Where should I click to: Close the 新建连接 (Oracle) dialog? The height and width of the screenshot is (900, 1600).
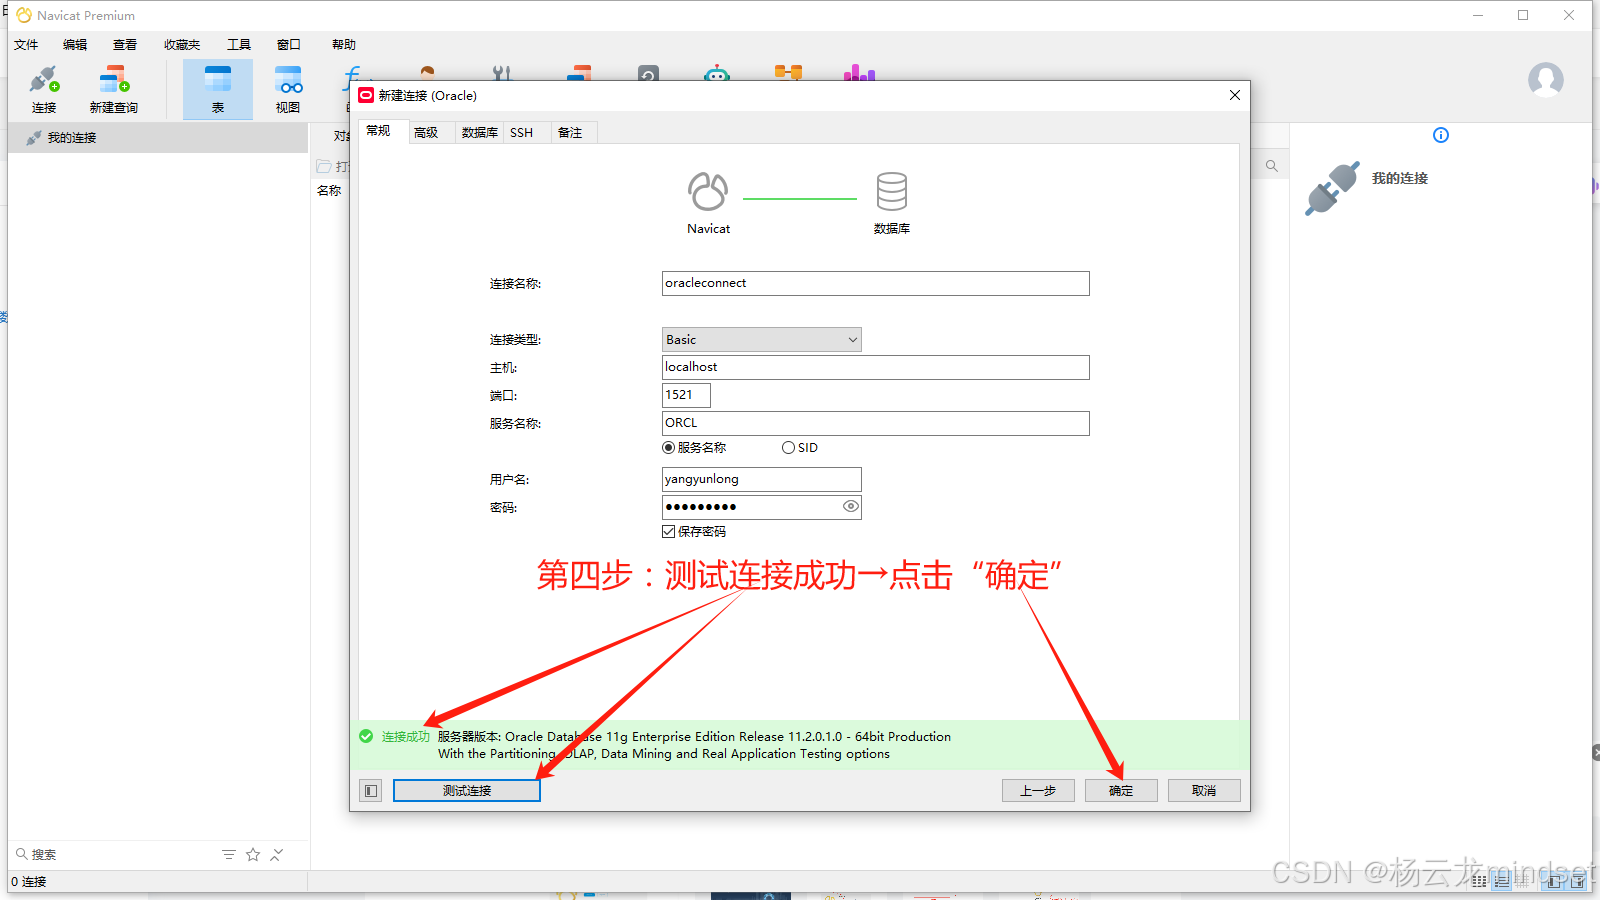[x=1235, y=95]
